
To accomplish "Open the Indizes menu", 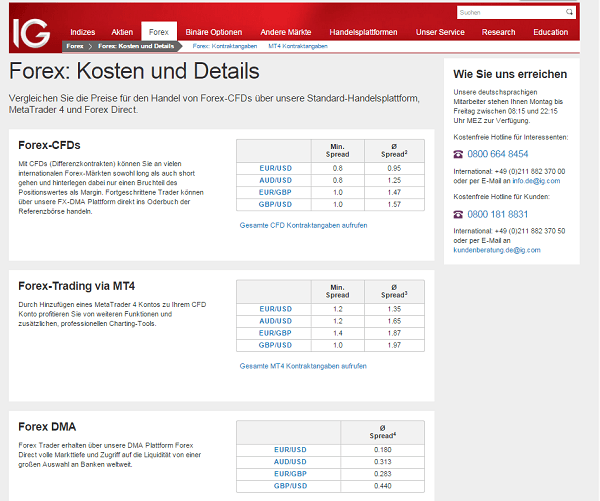I will pyautogui.click(x=83, y=32).
